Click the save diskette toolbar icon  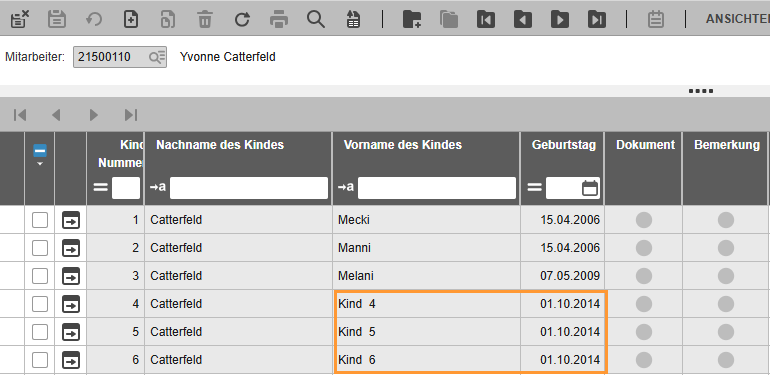(x=56, y=19)
